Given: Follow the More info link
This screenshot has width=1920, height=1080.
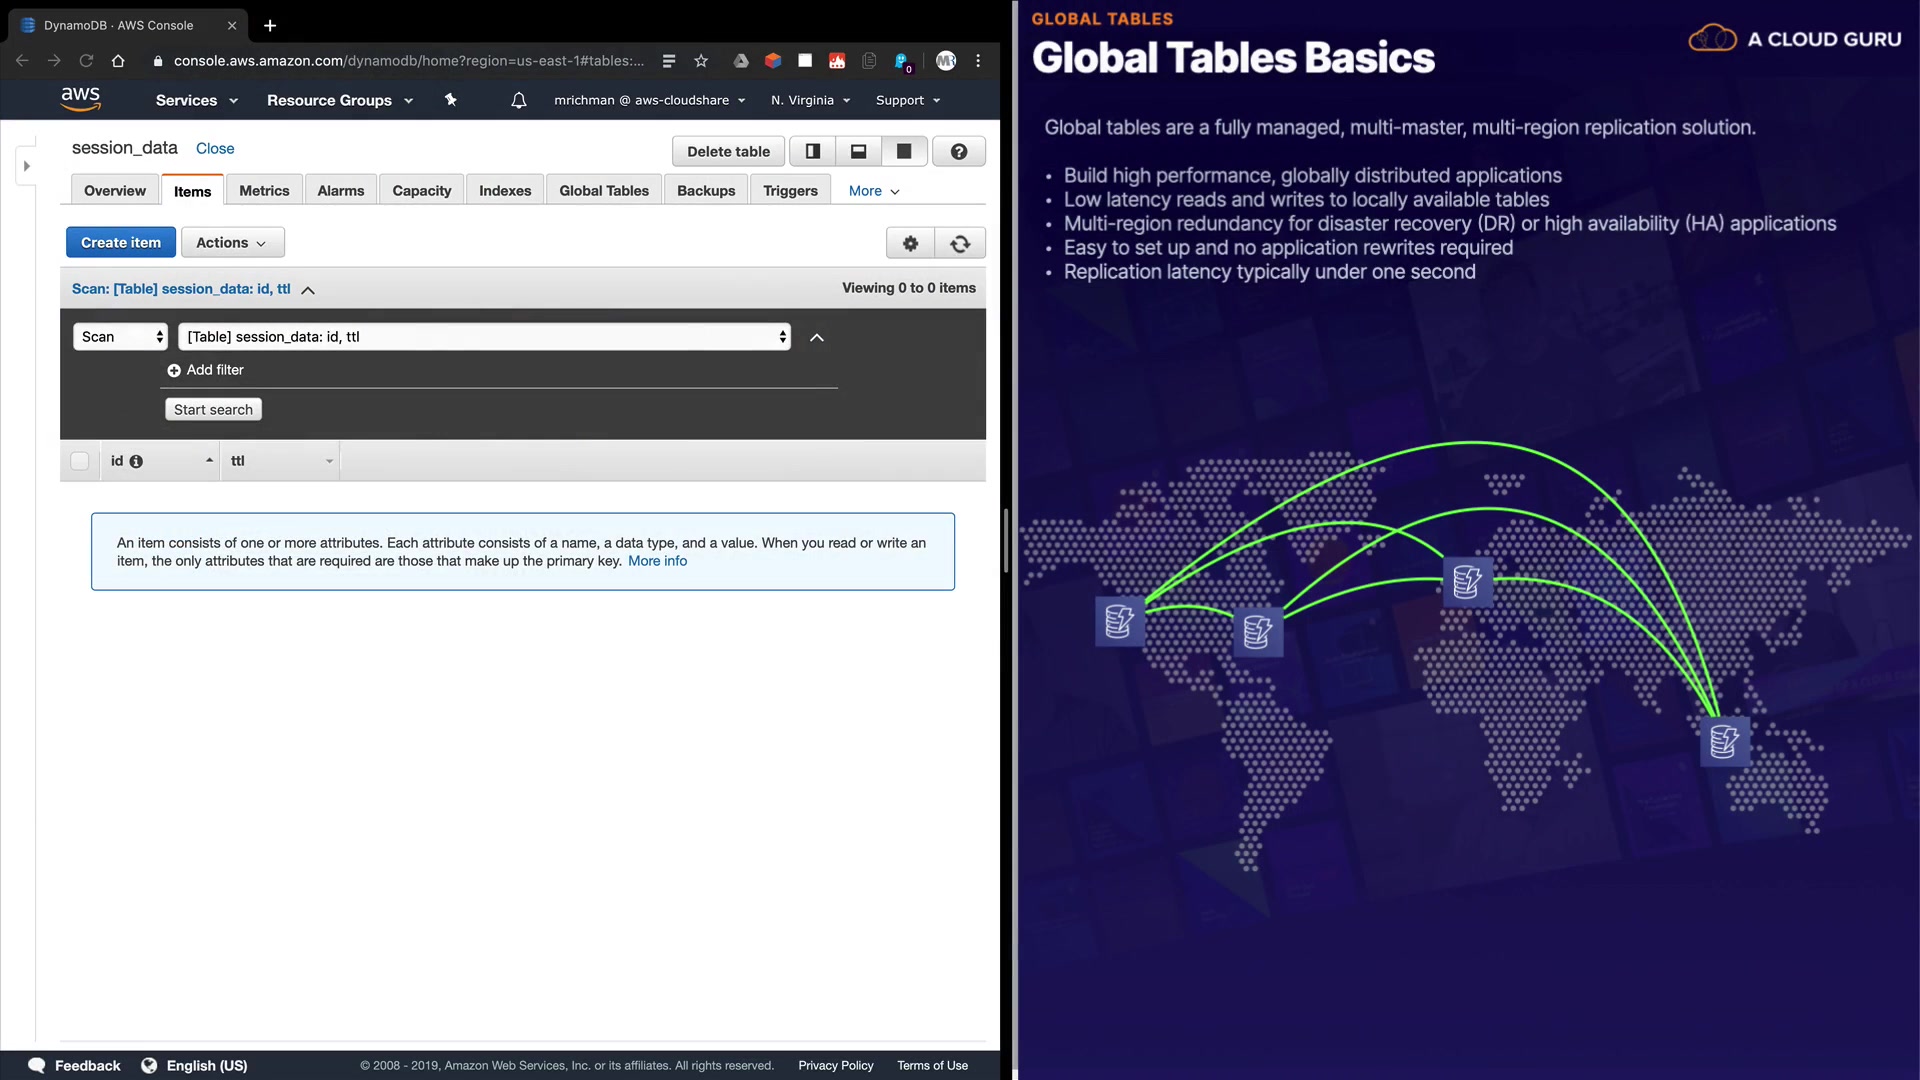Looking at the screenshot, I should 657,561.
